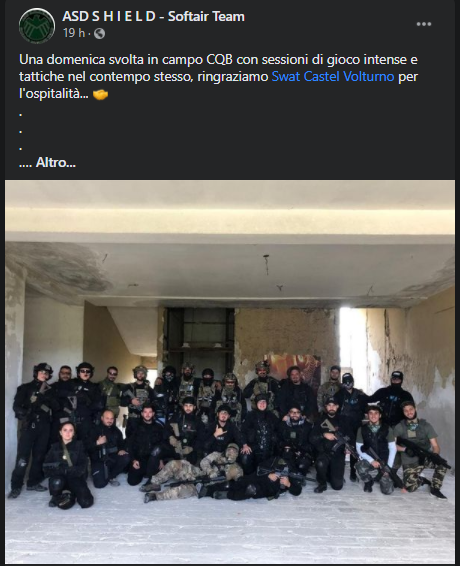
Task: Click the player lying down in camouflage
Action: pos(193,474)
